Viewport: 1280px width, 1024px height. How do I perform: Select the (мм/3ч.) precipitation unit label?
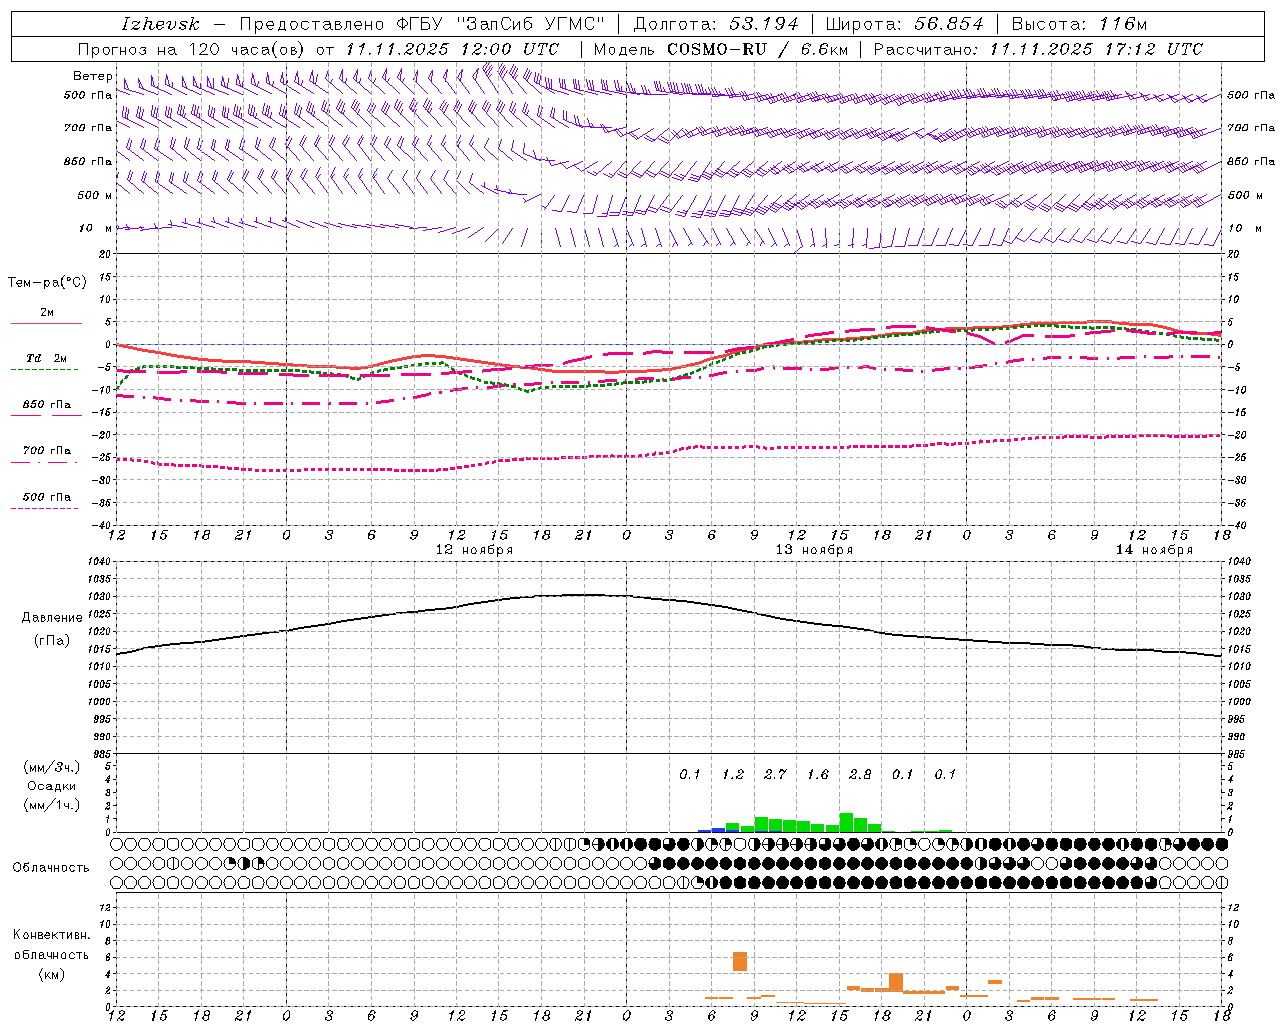(x=51, y=767)
